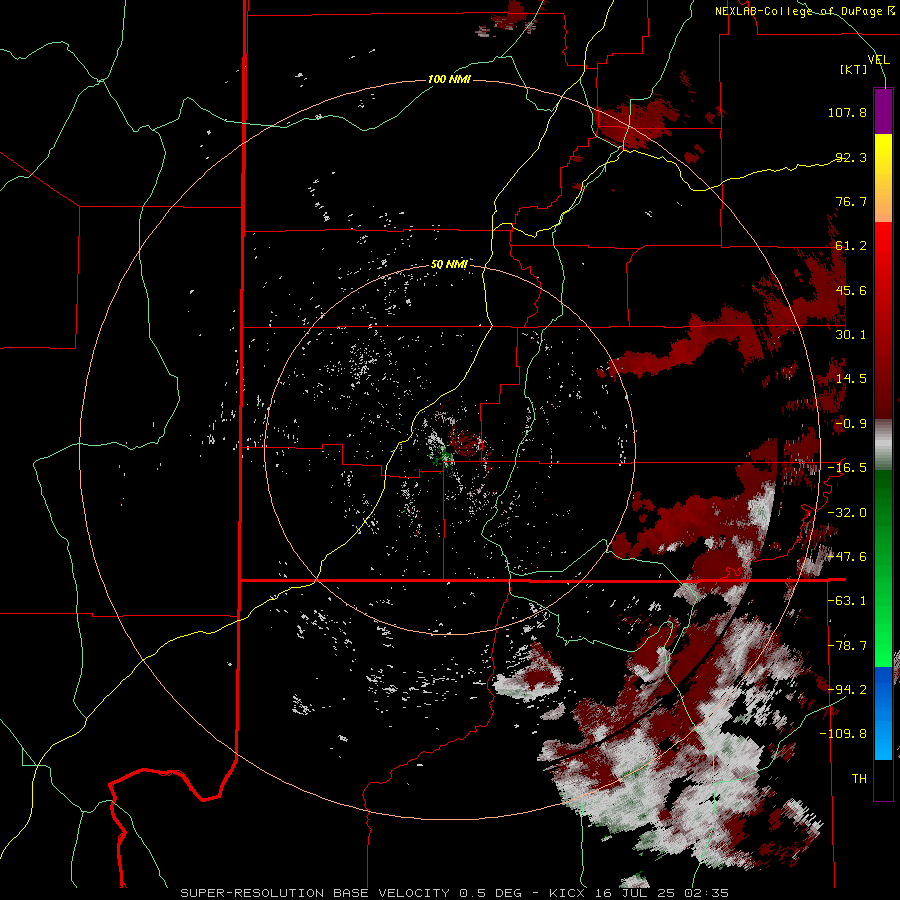Click the TH legend label
The image size is (900, 900).
[859, 779]
